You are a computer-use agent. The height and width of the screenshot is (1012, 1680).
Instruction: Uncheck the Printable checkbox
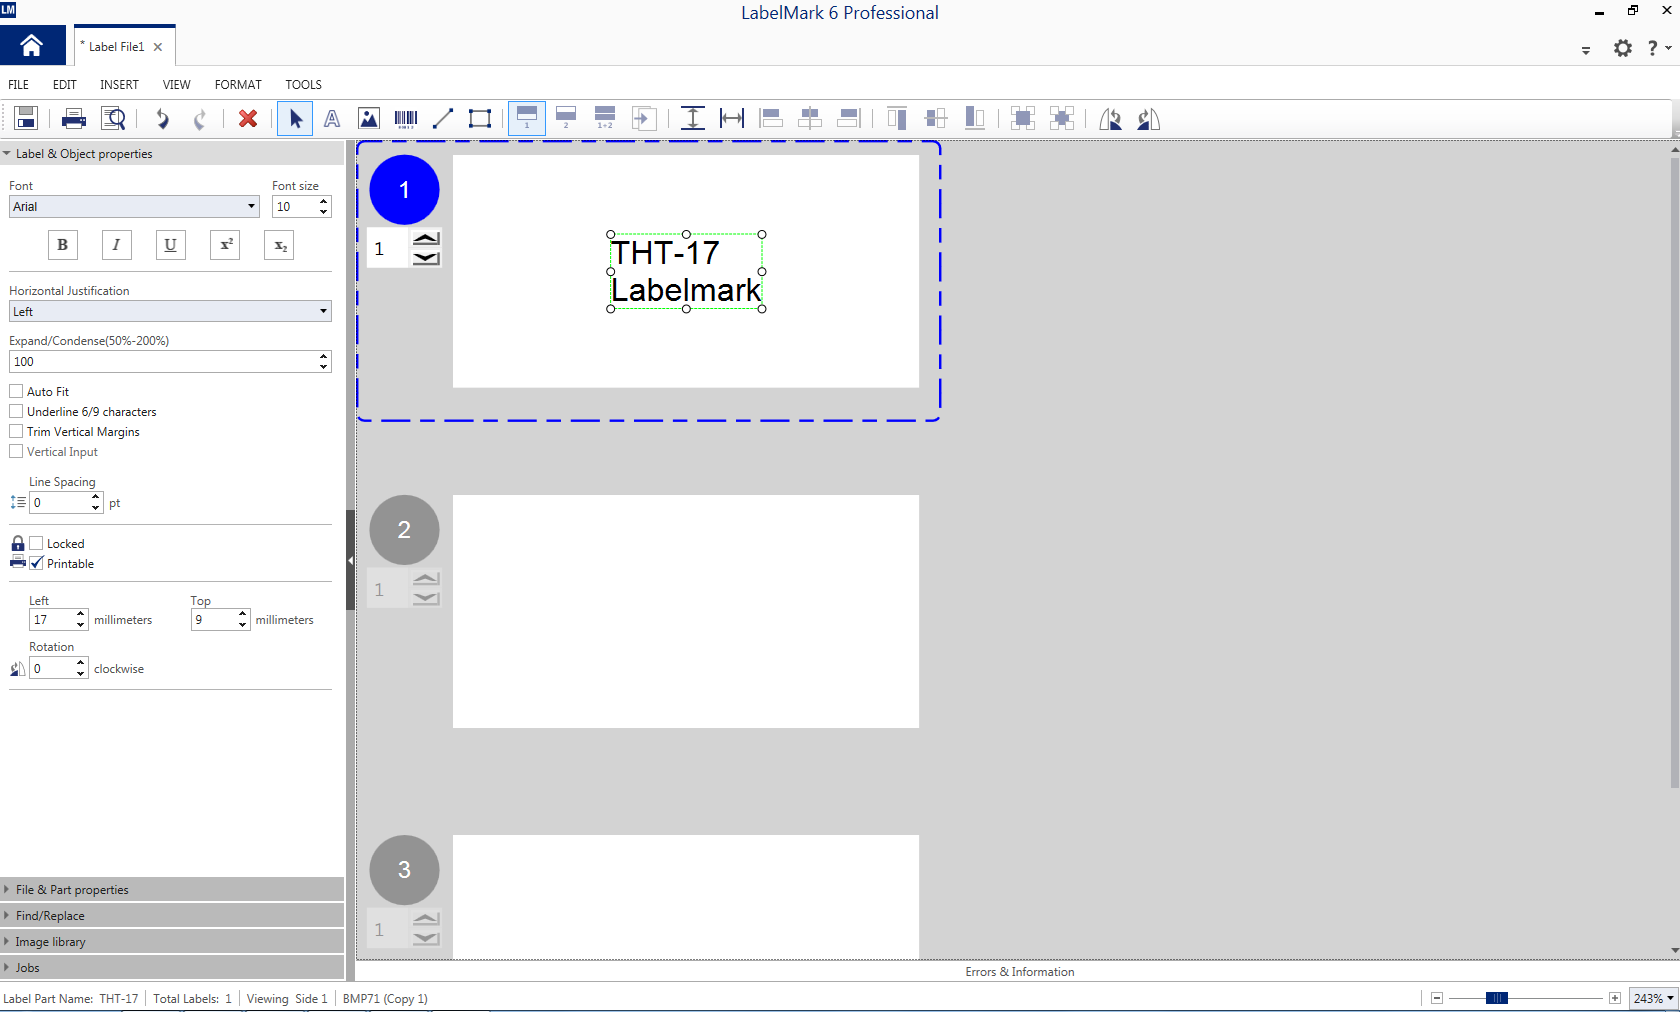[x=37, y=563]
